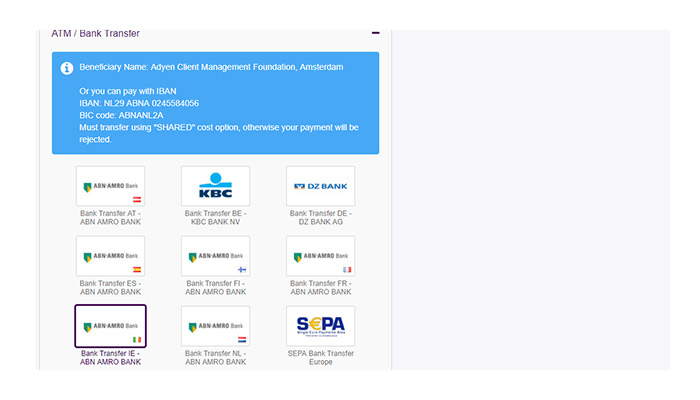This screenshot has width=700, height=400.
Task: Click the "Bank Transfer BE - KBC BANK NV" label
Action: [x=215, y=217]
